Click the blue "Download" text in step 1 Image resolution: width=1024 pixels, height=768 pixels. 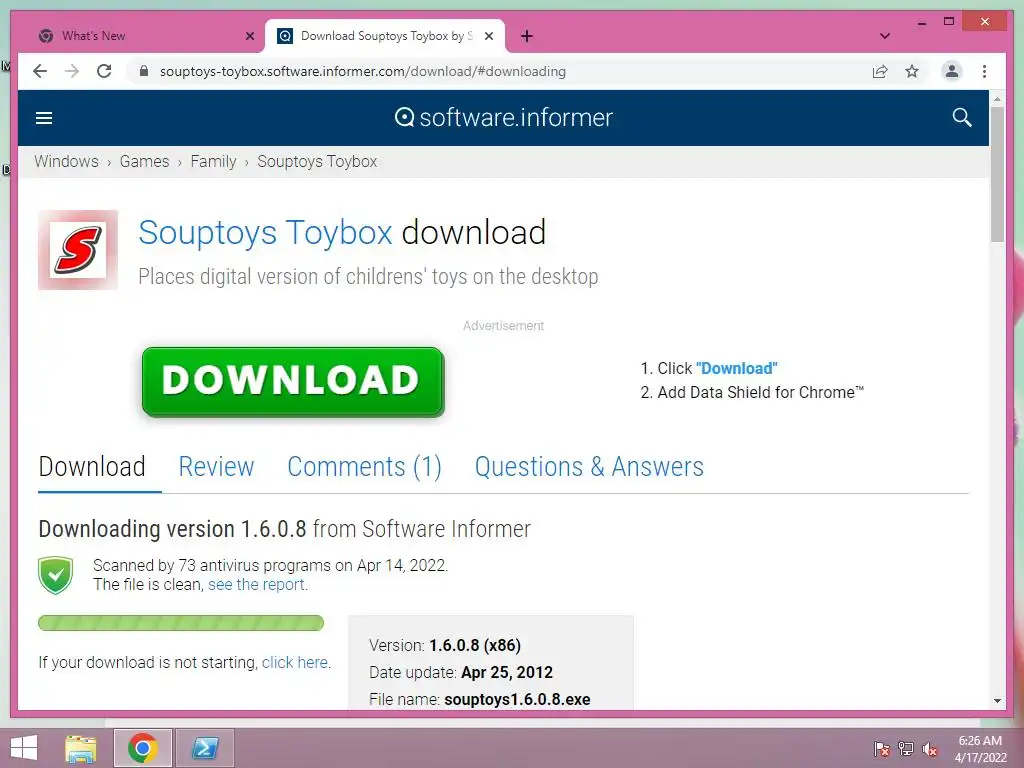click(x=737, y=368)
